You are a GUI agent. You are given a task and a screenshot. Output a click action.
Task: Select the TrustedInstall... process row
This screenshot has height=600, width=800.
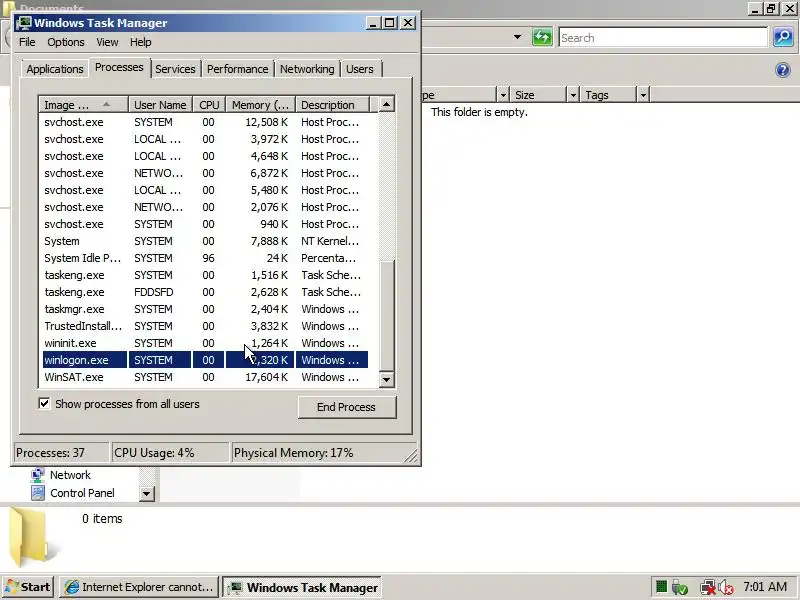tap(205, 326)
